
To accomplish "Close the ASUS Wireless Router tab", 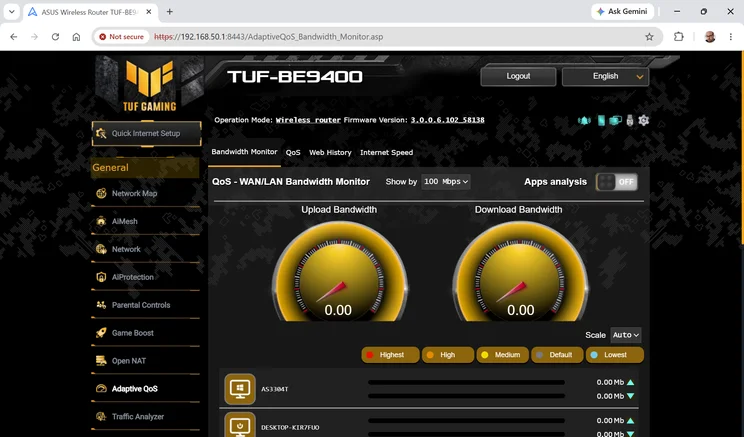I will pos(149,12).
